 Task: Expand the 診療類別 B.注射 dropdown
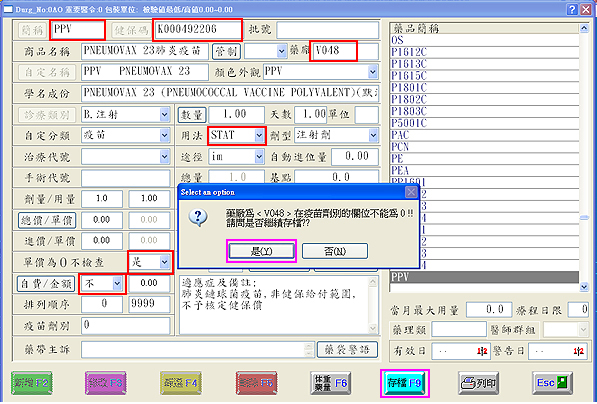coord(164,115)
